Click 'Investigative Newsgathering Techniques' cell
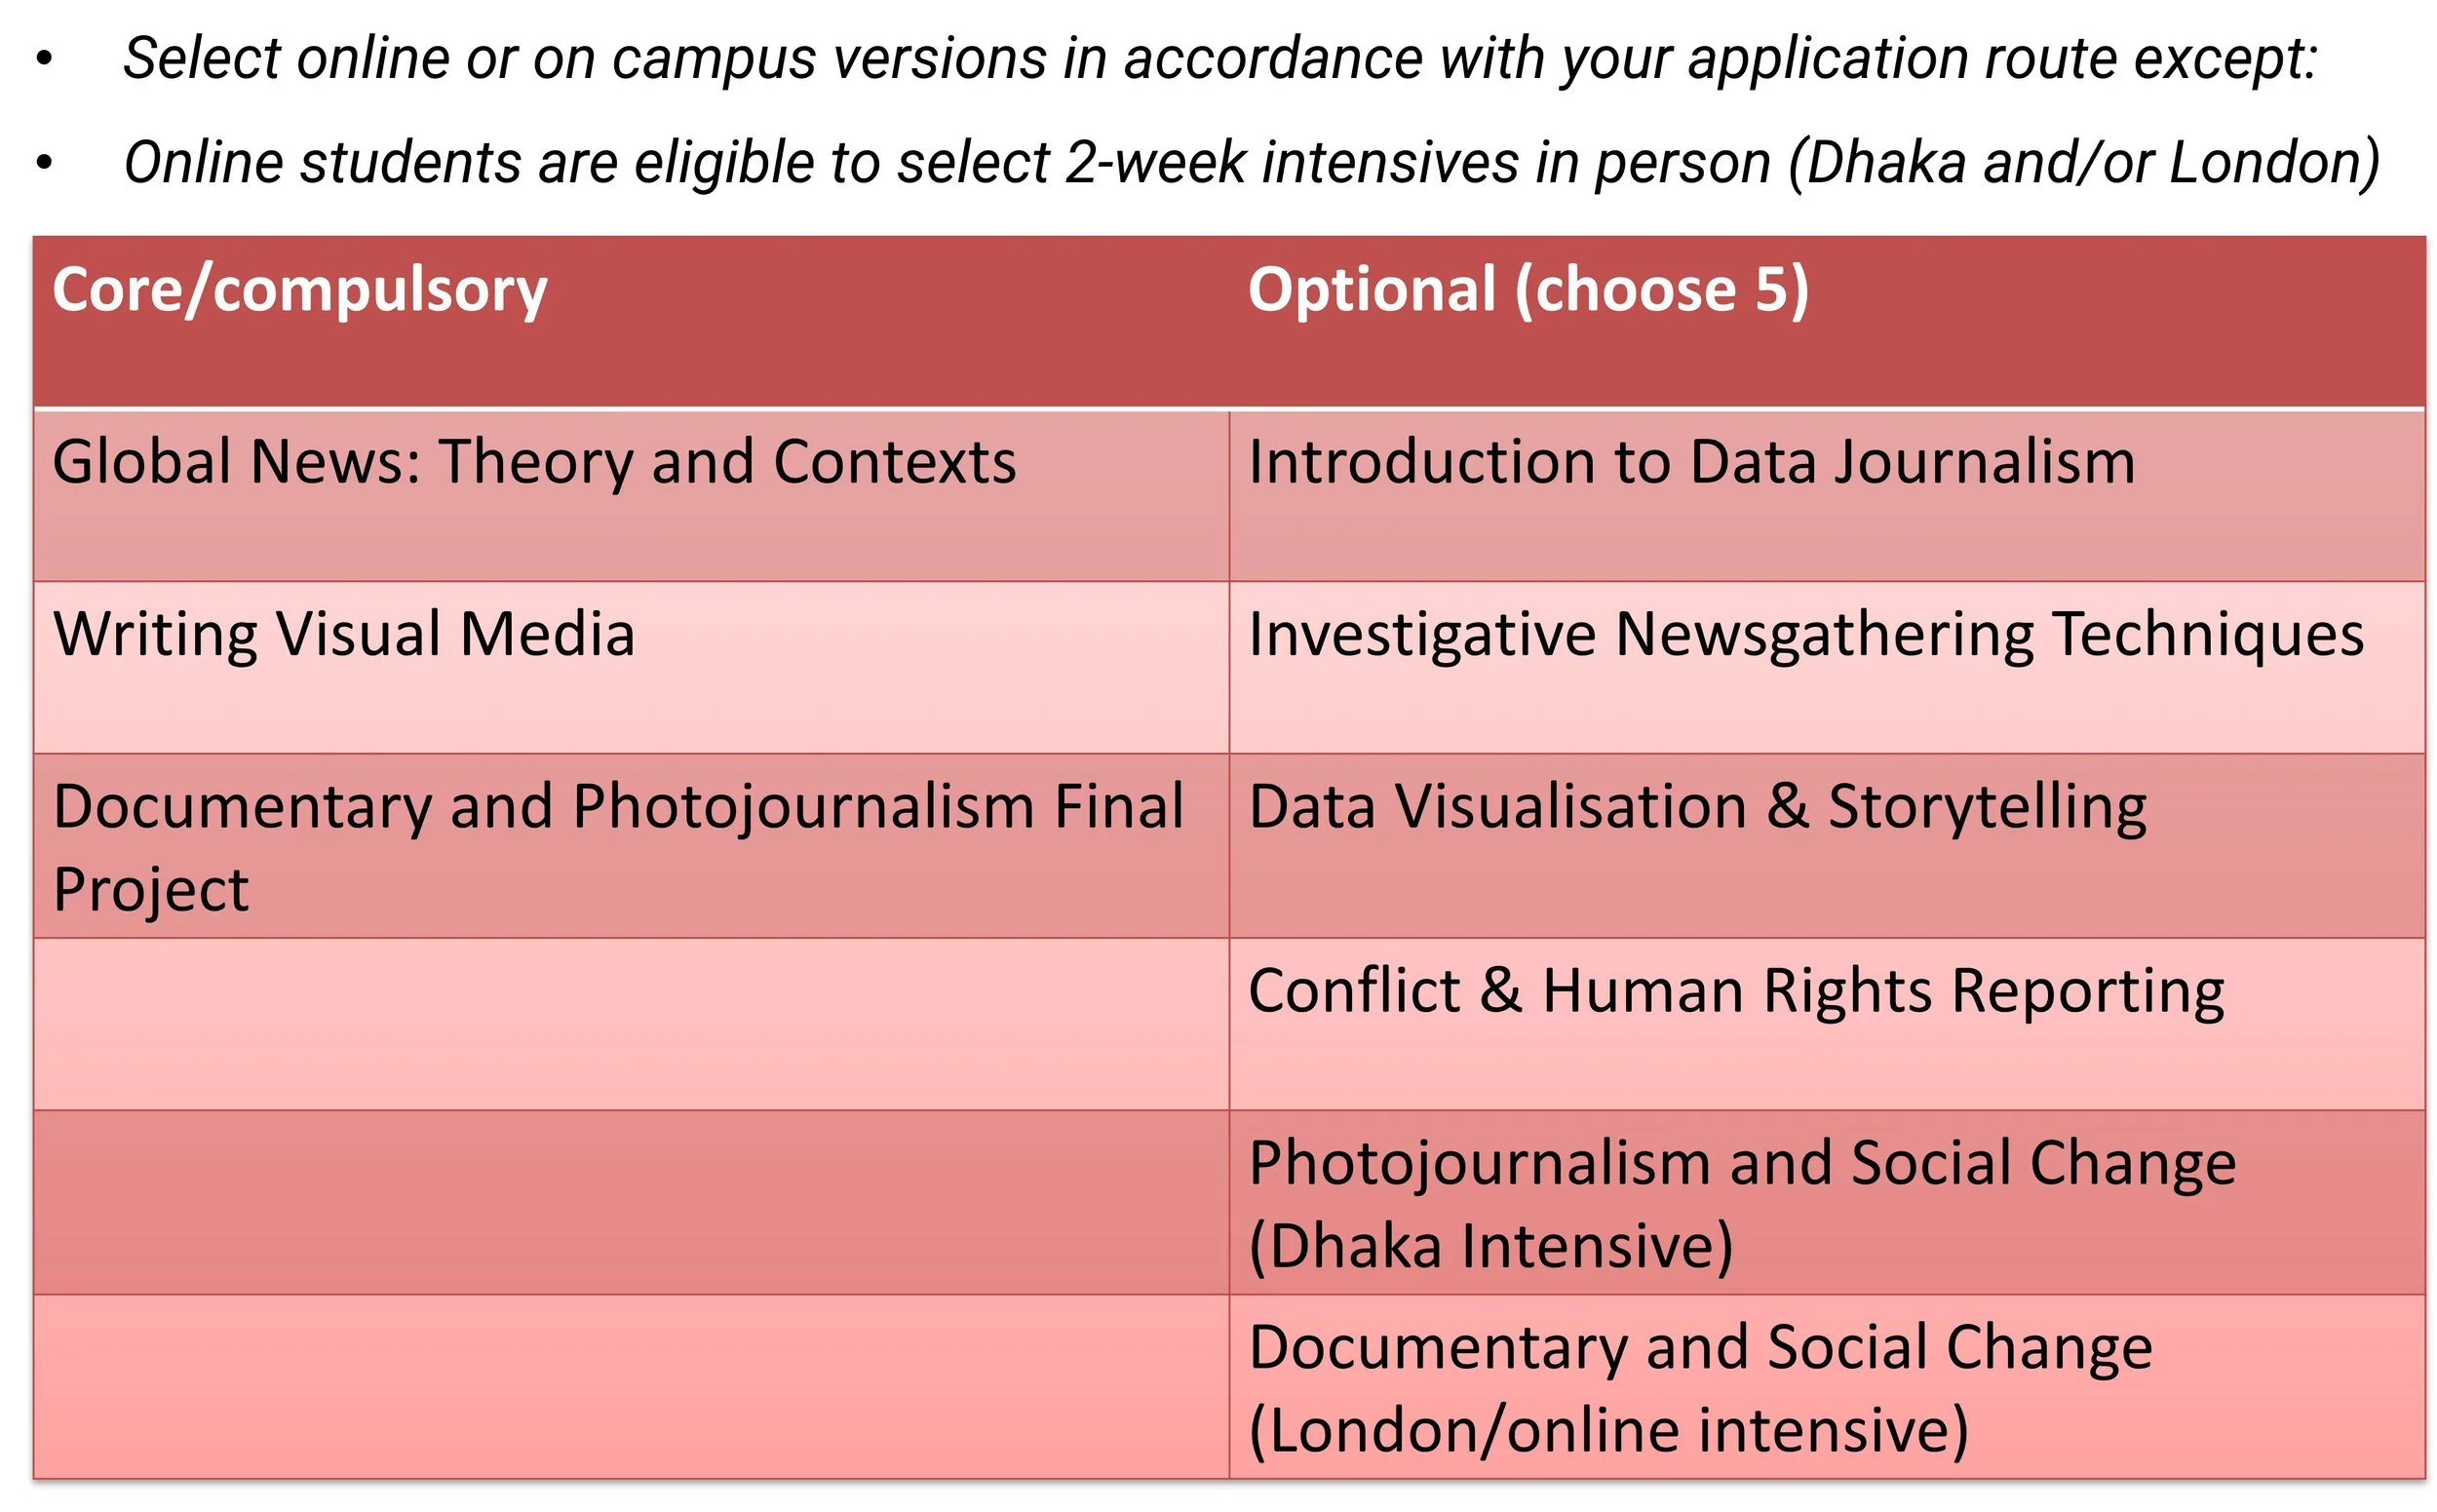 (1804, 635)
